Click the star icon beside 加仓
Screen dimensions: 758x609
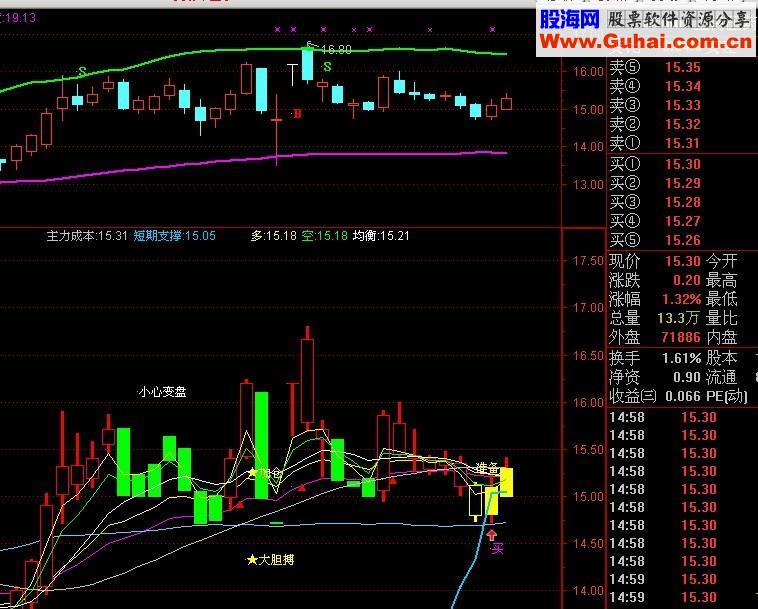point(252,472)
